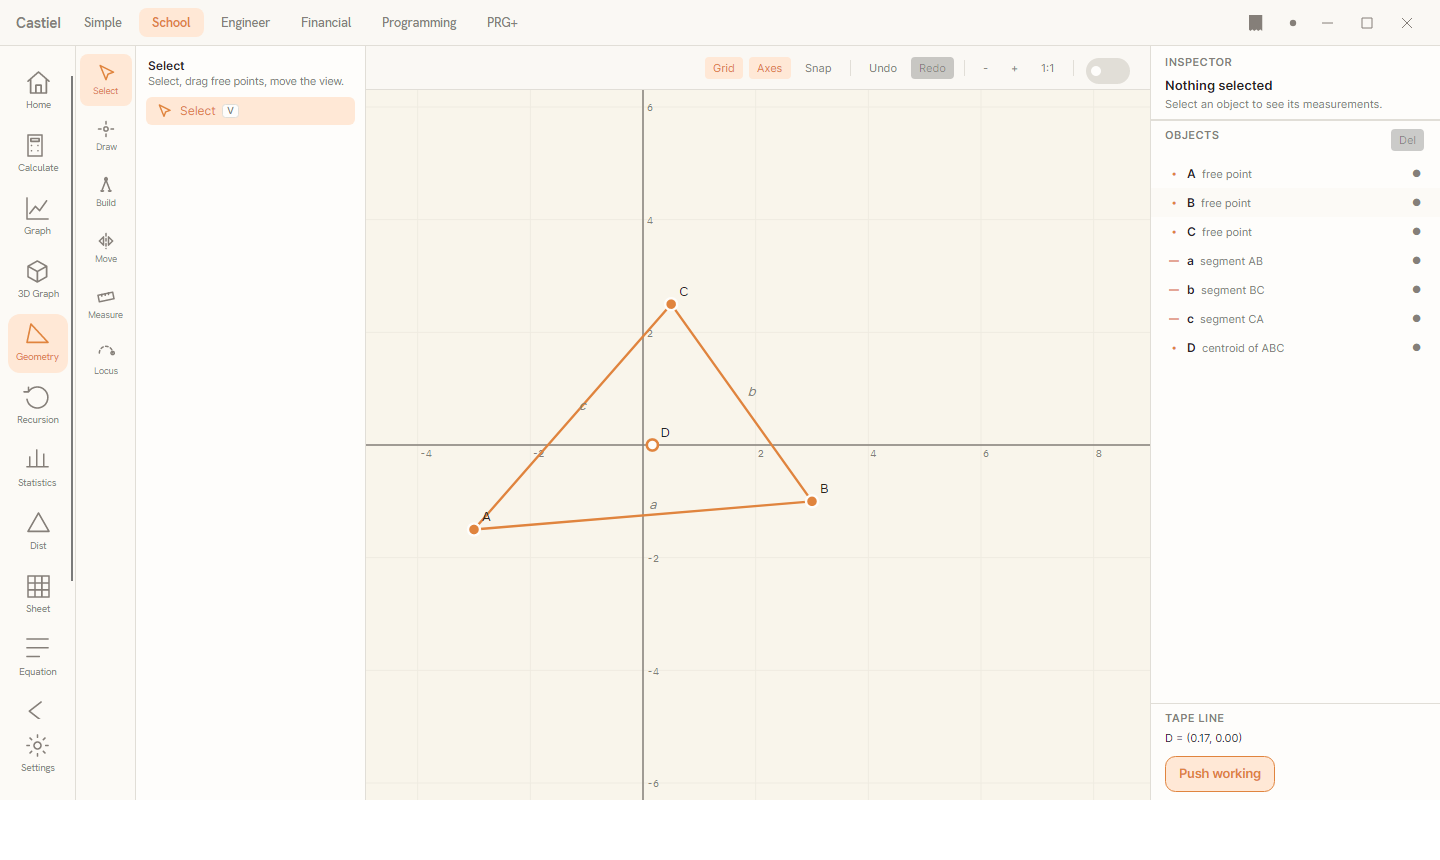Select 'c segment CA' row
The height and width of the screenshot is (860, 1440).
pyautogui.click(x=1295, y=319)
